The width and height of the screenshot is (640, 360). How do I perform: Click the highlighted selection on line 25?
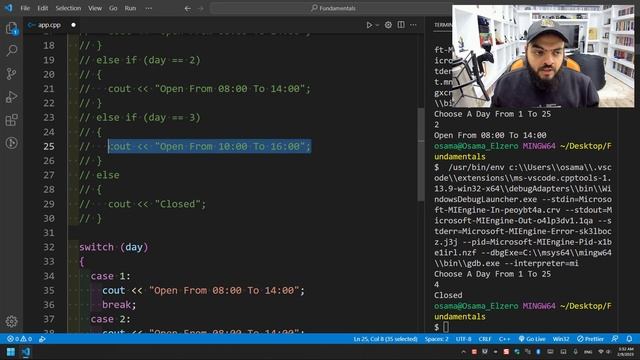point(210,147)
